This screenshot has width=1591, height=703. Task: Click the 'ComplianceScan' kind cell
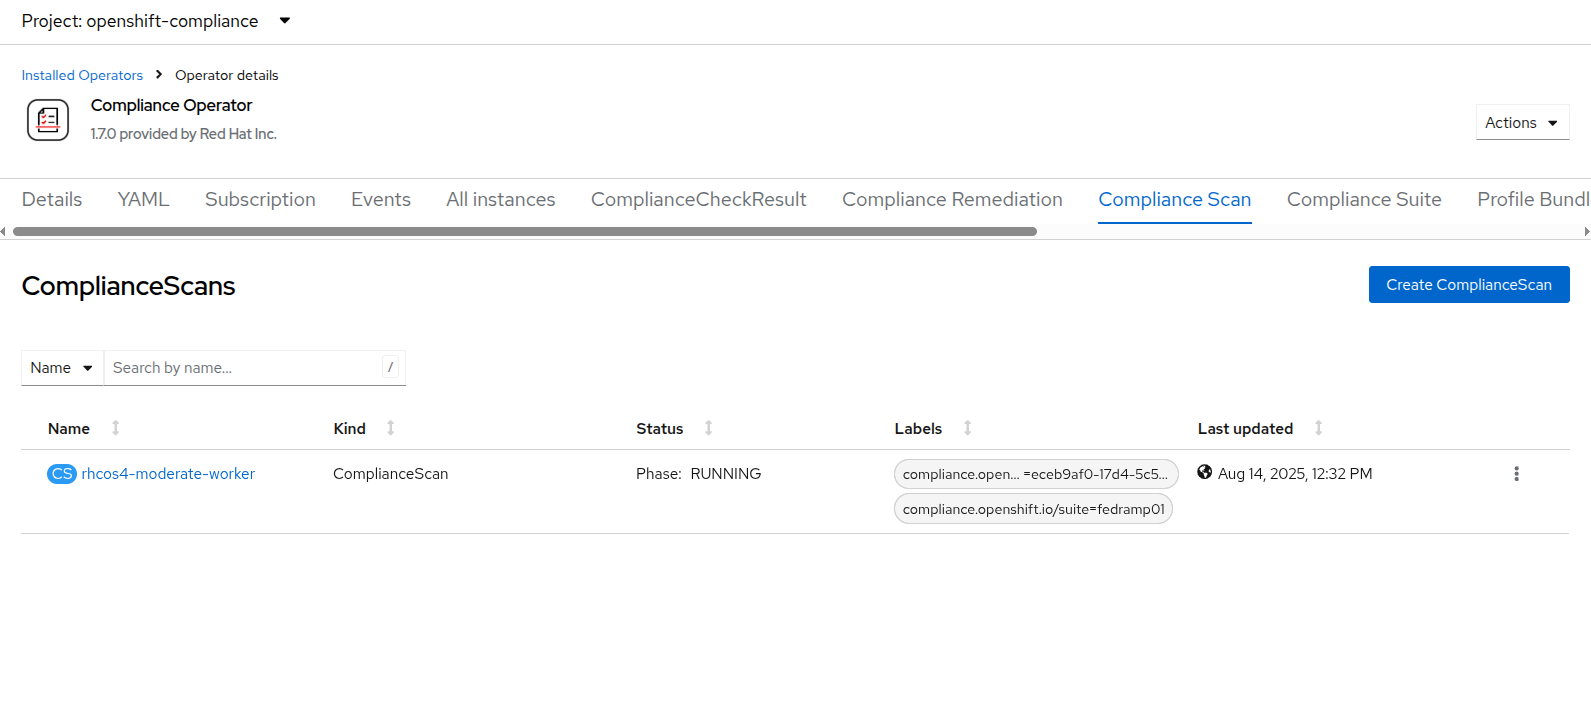[390, 474]
